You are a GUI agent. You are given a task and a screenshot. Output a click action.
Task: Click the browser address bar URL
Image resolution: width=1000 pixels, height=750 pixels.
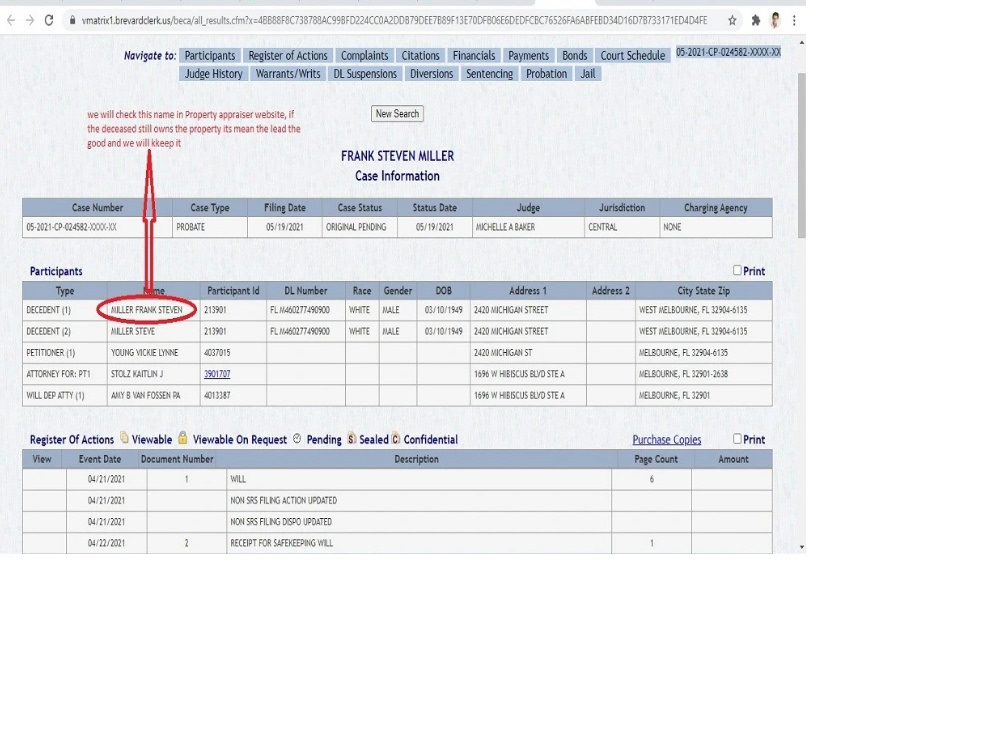click(394, 20)
